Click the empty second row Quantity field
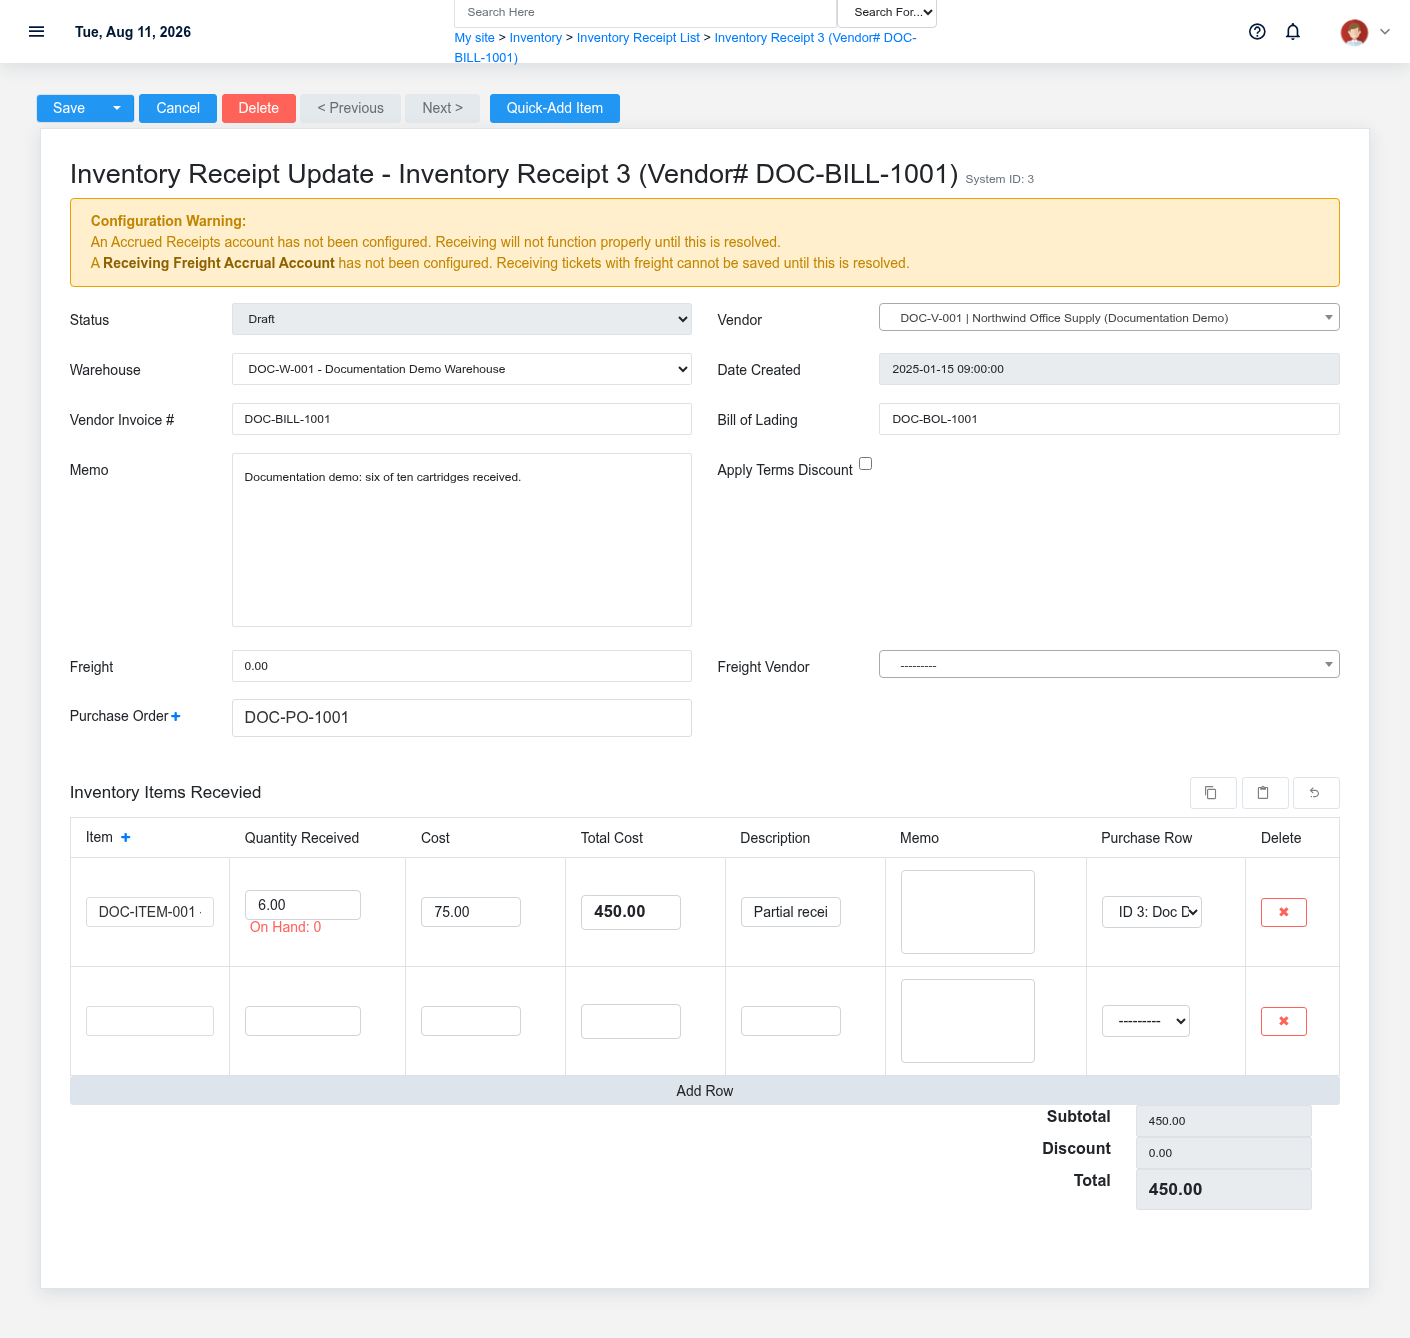1410x1338 pixels. point(303,1021)
